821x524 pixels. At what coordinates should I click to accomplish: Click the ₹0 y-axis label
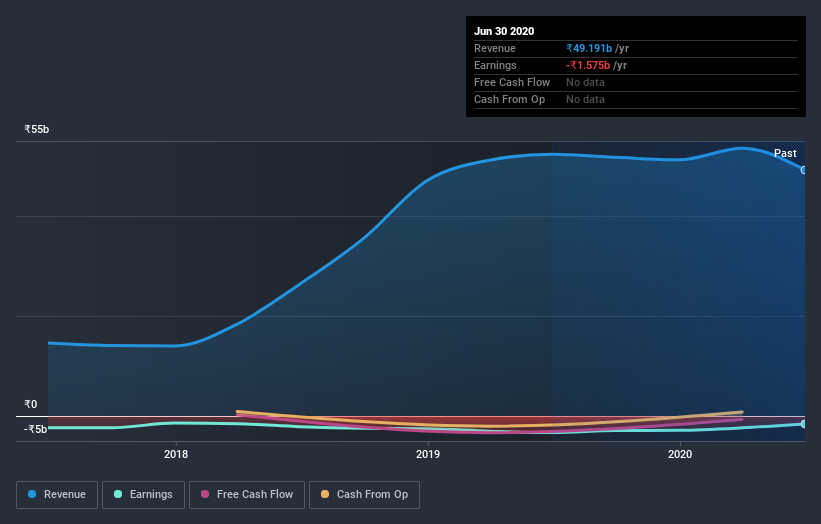point(30,404)
